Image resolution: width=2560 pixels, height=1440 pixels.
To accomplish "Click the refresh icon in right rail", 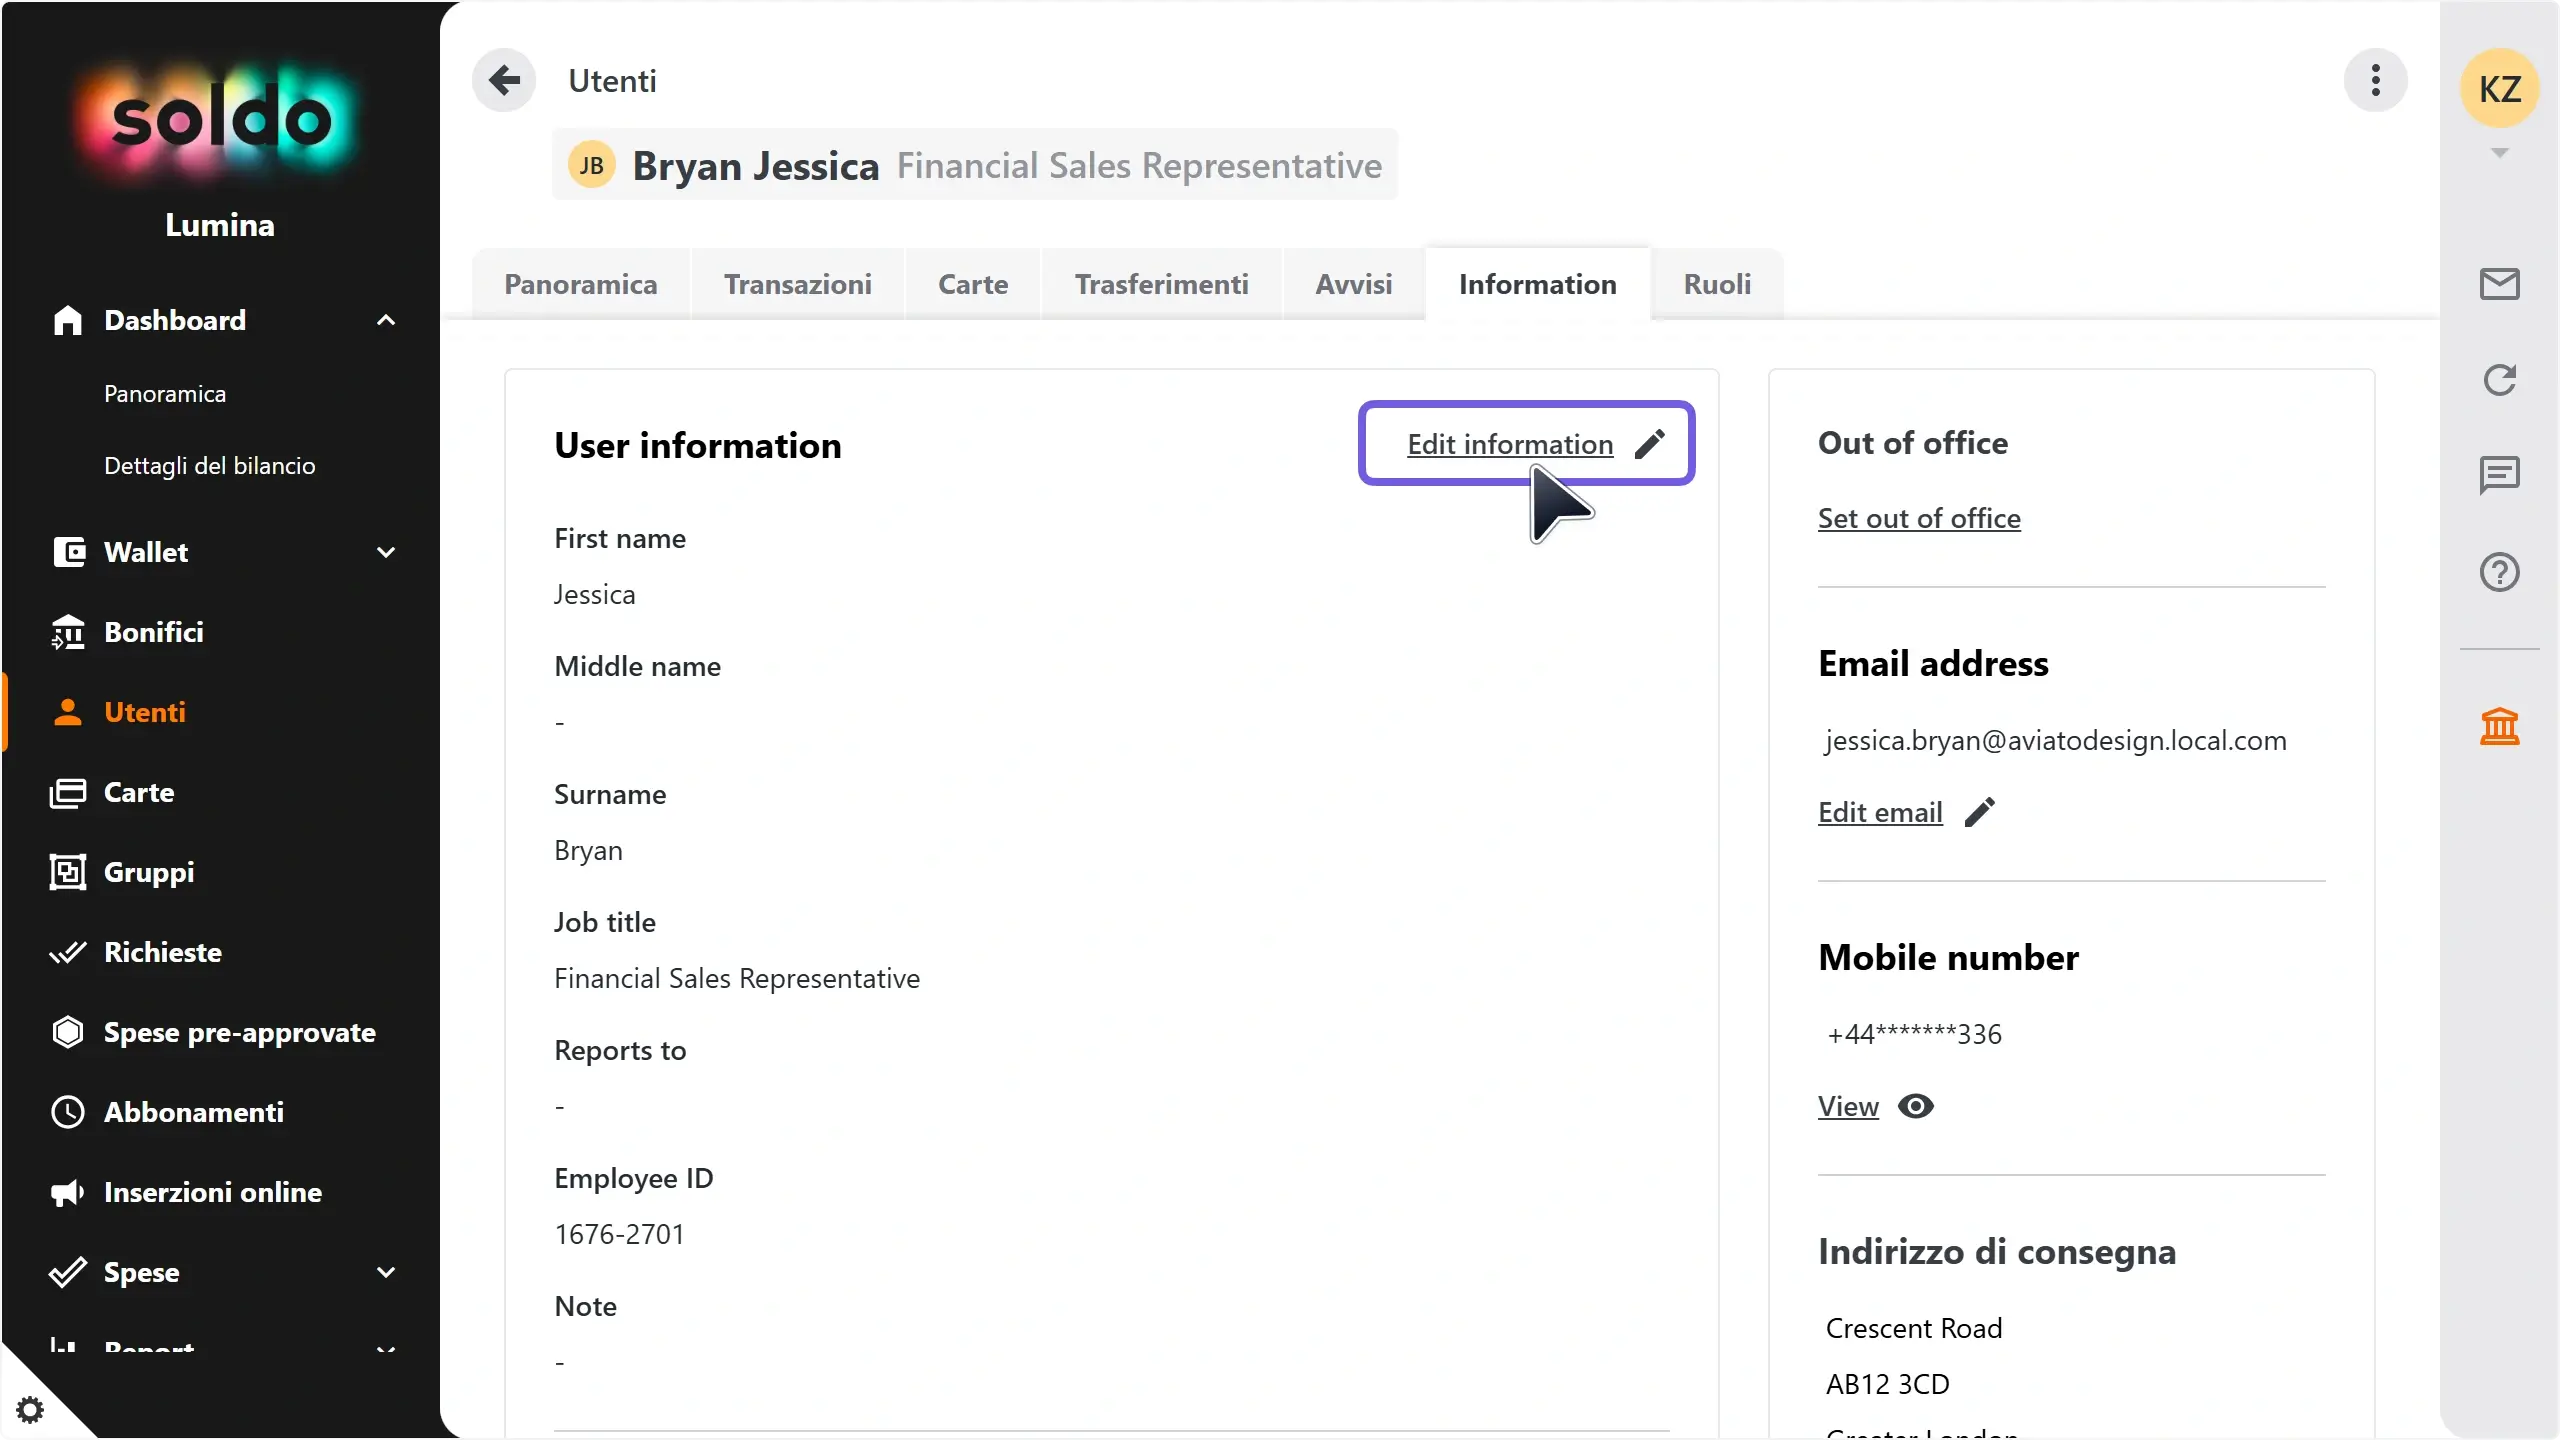I will click(2499, 380).
